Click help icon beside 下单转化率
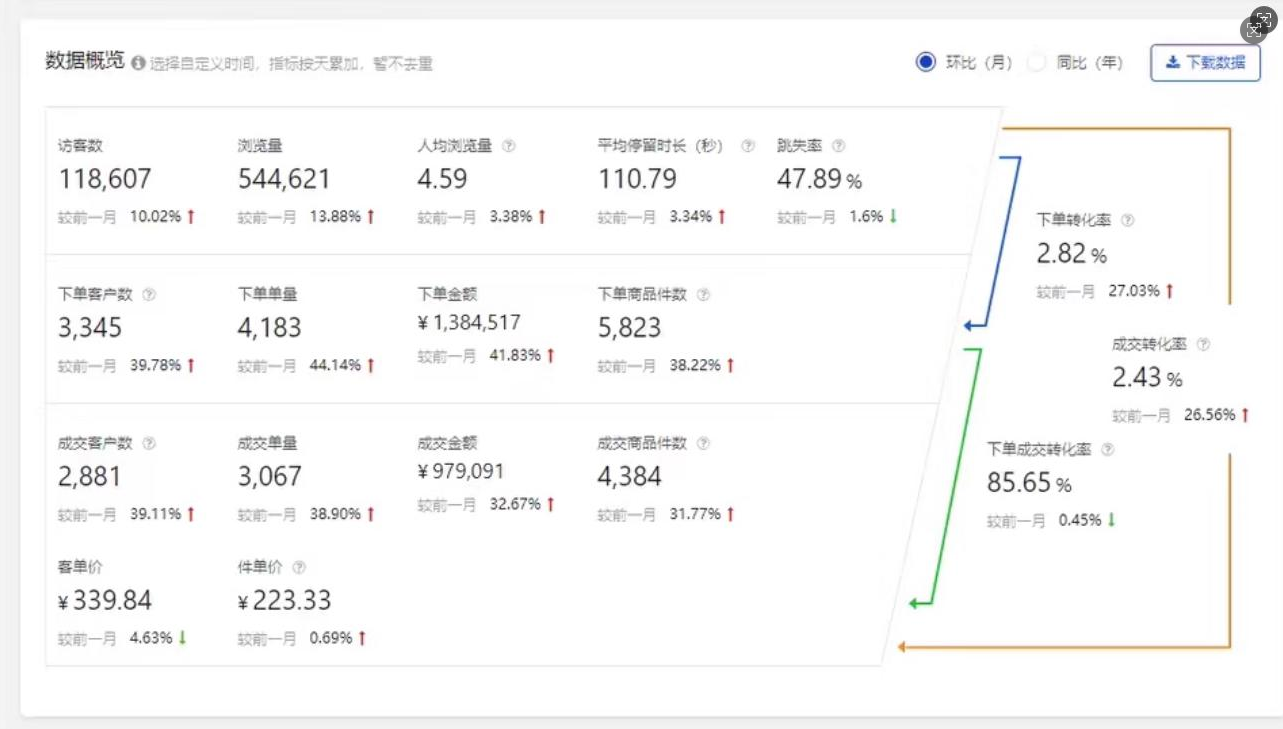 [x=1128, y=220]
